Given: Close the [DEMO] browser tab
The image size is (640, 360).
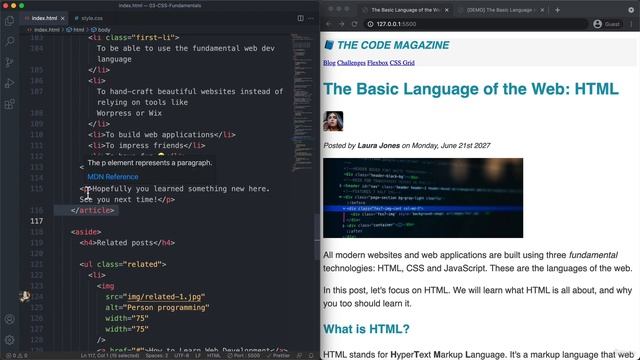Looking at the screenshot, I should (x=542, y=10).
